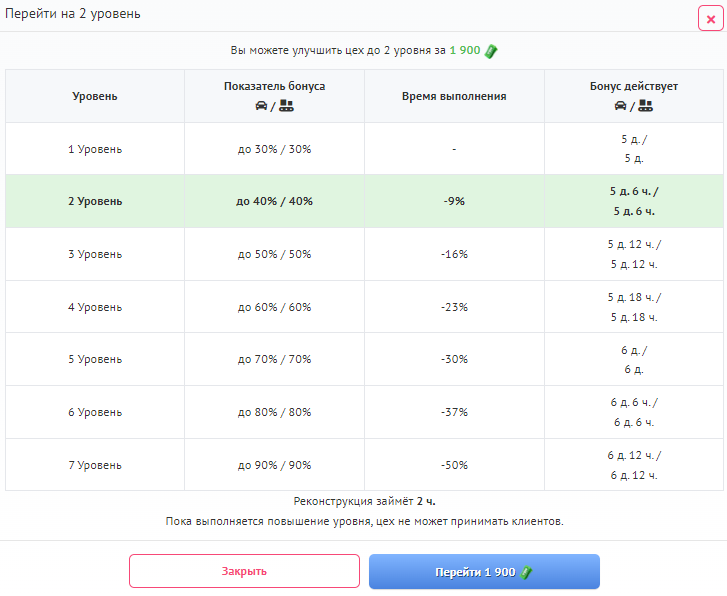Click the conveyor icon under Показатель бонуса
The image size is (727, 596).
pos(286,106)
